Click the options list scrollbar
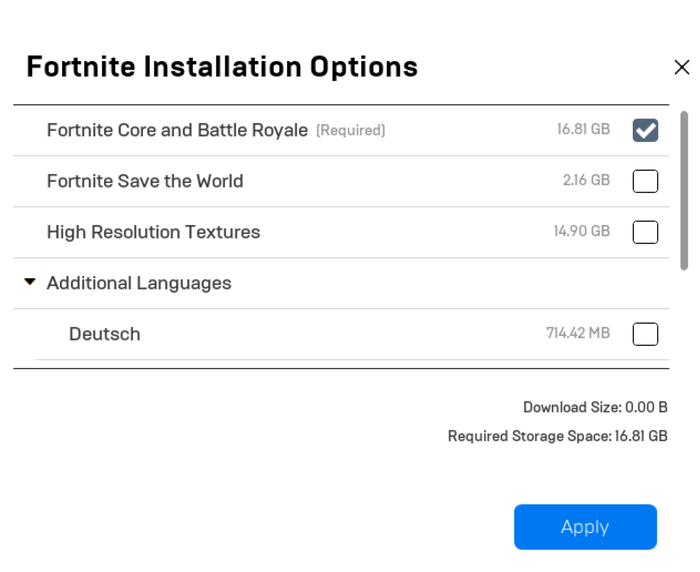 684,191
